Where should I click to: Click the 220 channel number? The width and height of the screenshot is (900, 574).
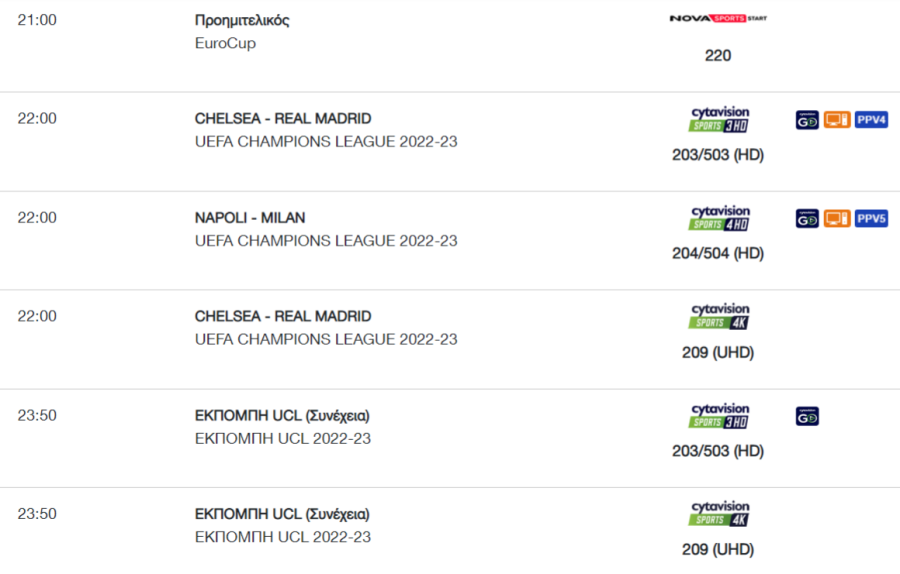pos(718,56)
